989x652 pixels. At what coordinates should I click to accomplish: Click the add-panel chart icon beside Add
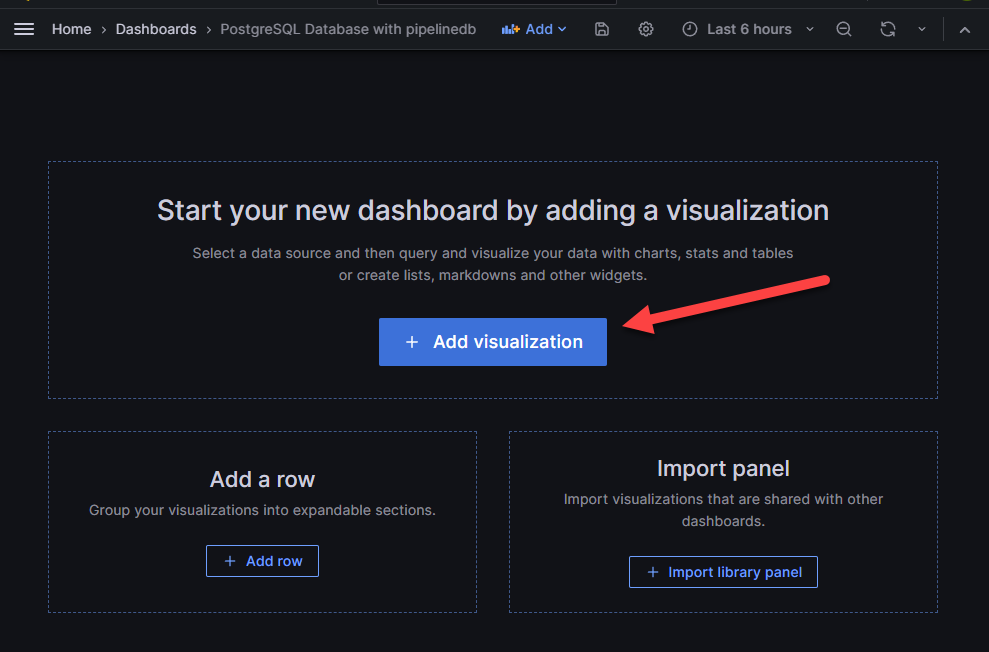click(511, 29)
